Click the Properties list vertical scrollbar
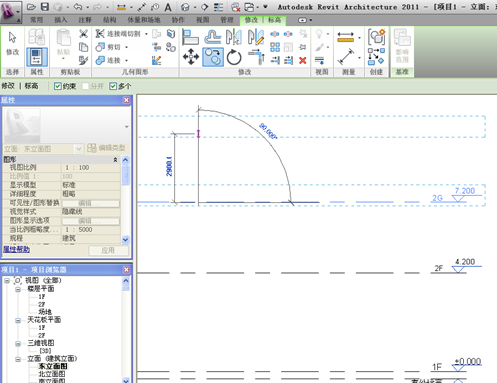Screen dimensions: 497x383 [x=125, y=199]
